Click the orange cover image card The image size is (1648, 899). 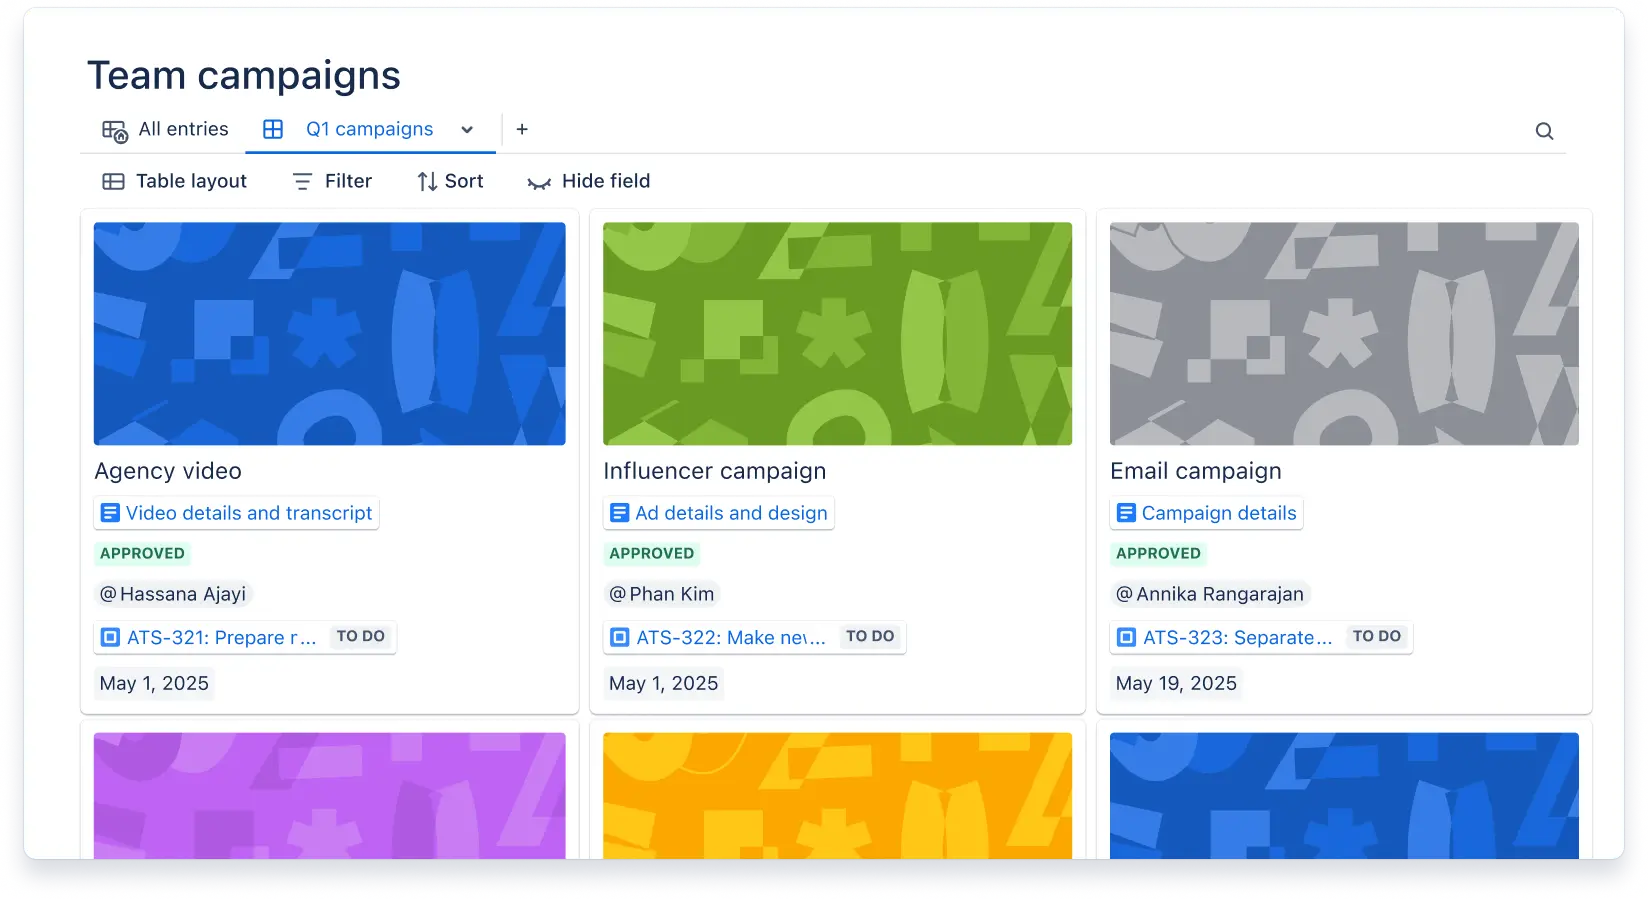tap(838, 796)
